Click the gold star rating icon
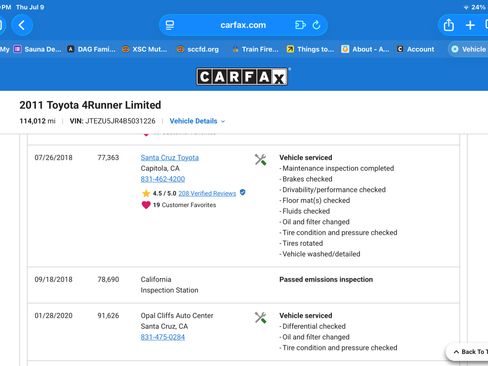The width and height of the screenshot is (488, 366). [146, 193]
